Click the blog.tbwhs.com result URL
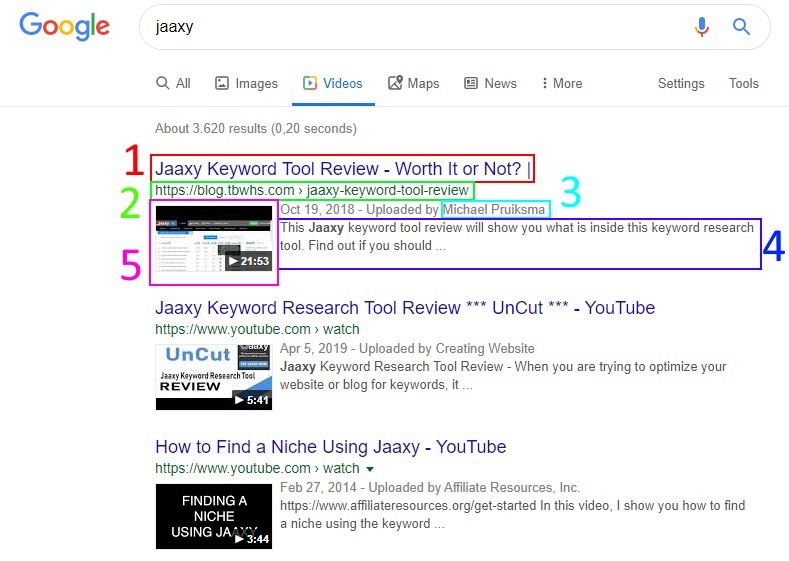The height and width of the screenshot is (561, 789). coord(312,190)
